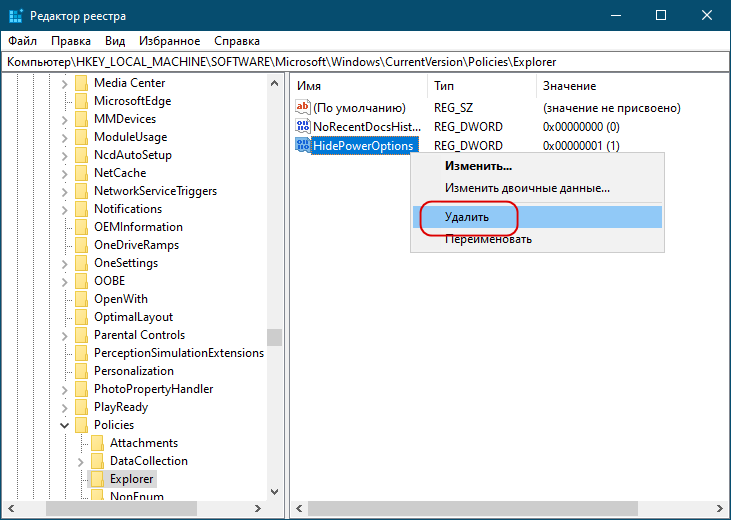731x520 pixels.
Task: Open the Избранное menu
Action: pyautogui.click(x=169, y=41)
